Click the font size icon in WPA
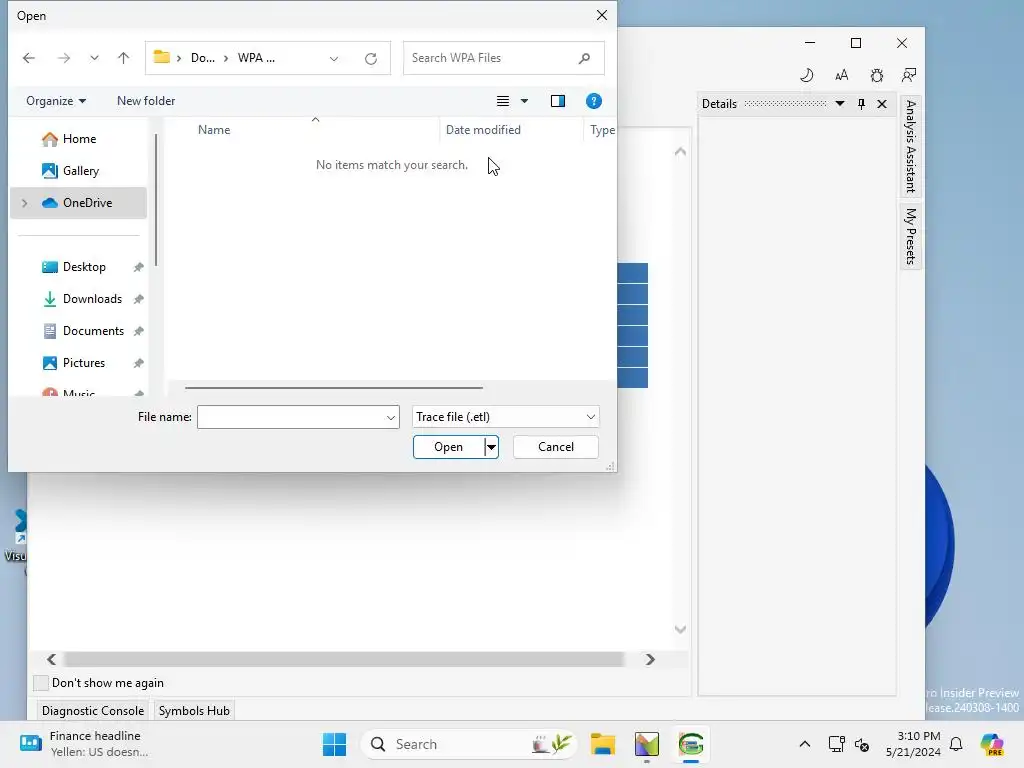Screen dimensions: 1024x768 841,75
